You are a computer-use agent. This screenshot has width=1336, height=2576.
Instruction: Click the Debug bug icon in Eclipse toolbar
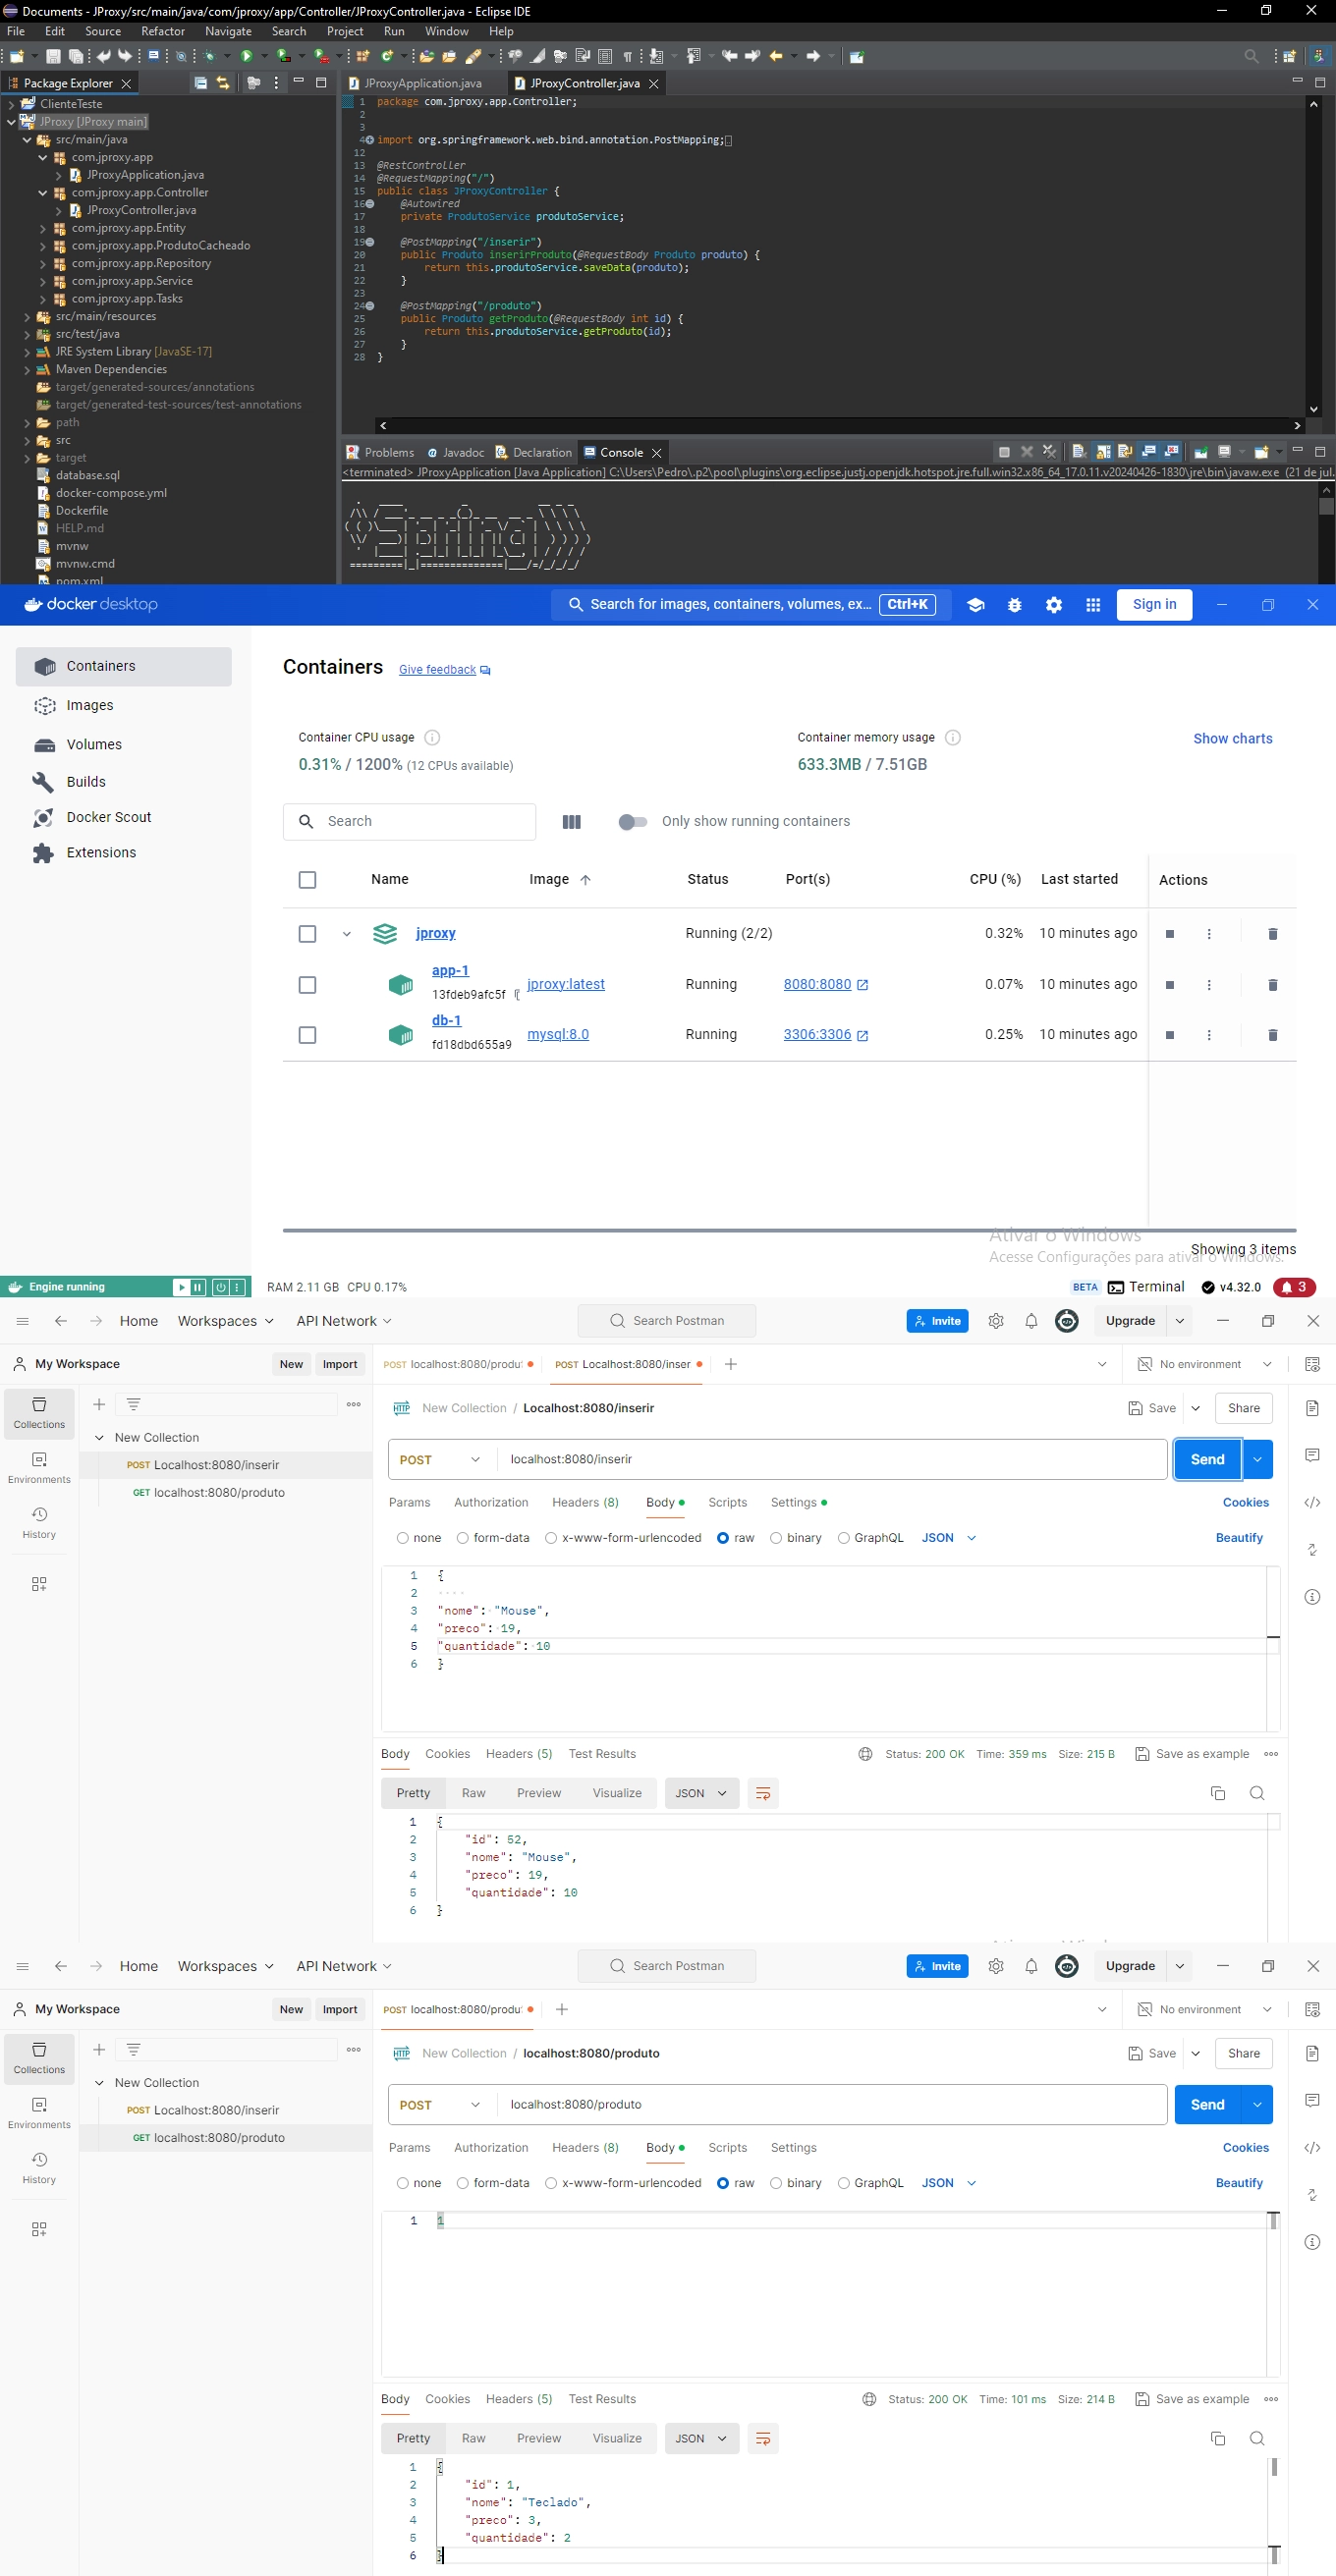point(210,56)
